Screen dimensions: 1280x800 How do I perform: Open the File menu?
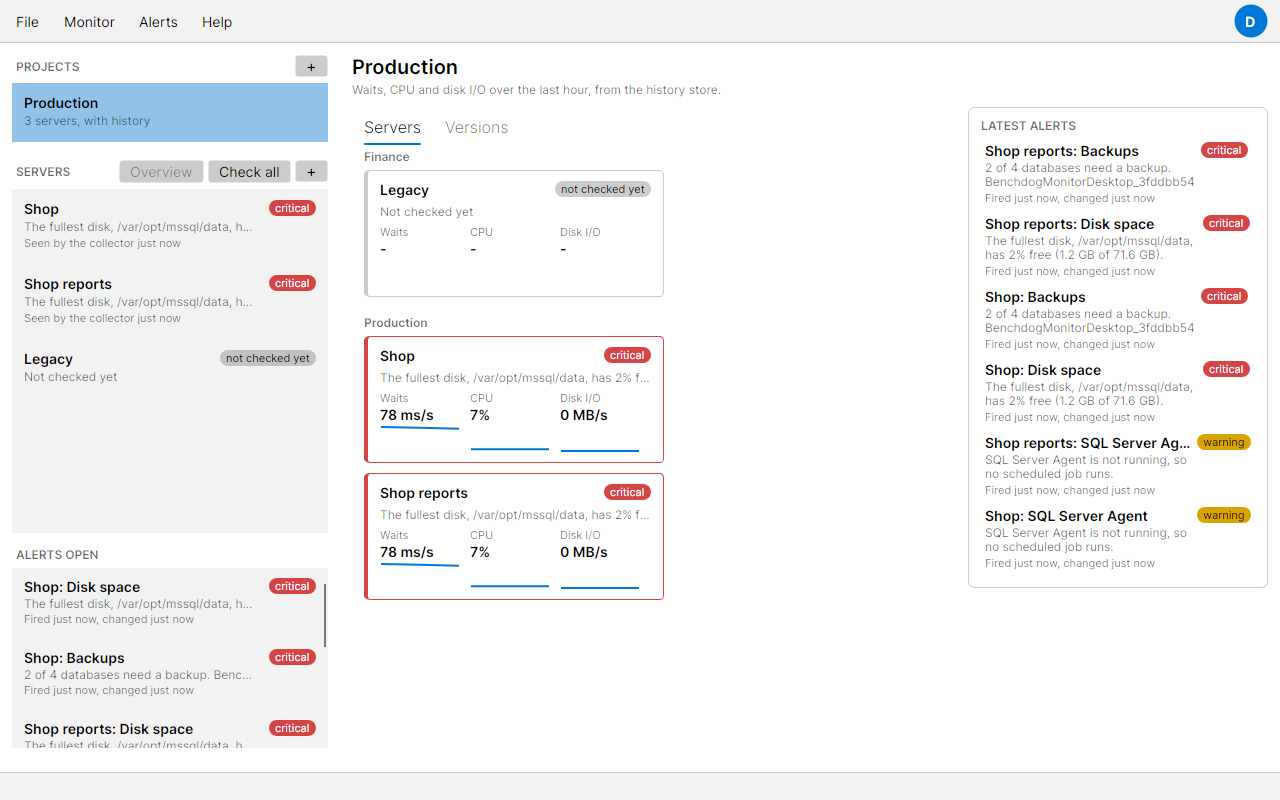point(27,22)
